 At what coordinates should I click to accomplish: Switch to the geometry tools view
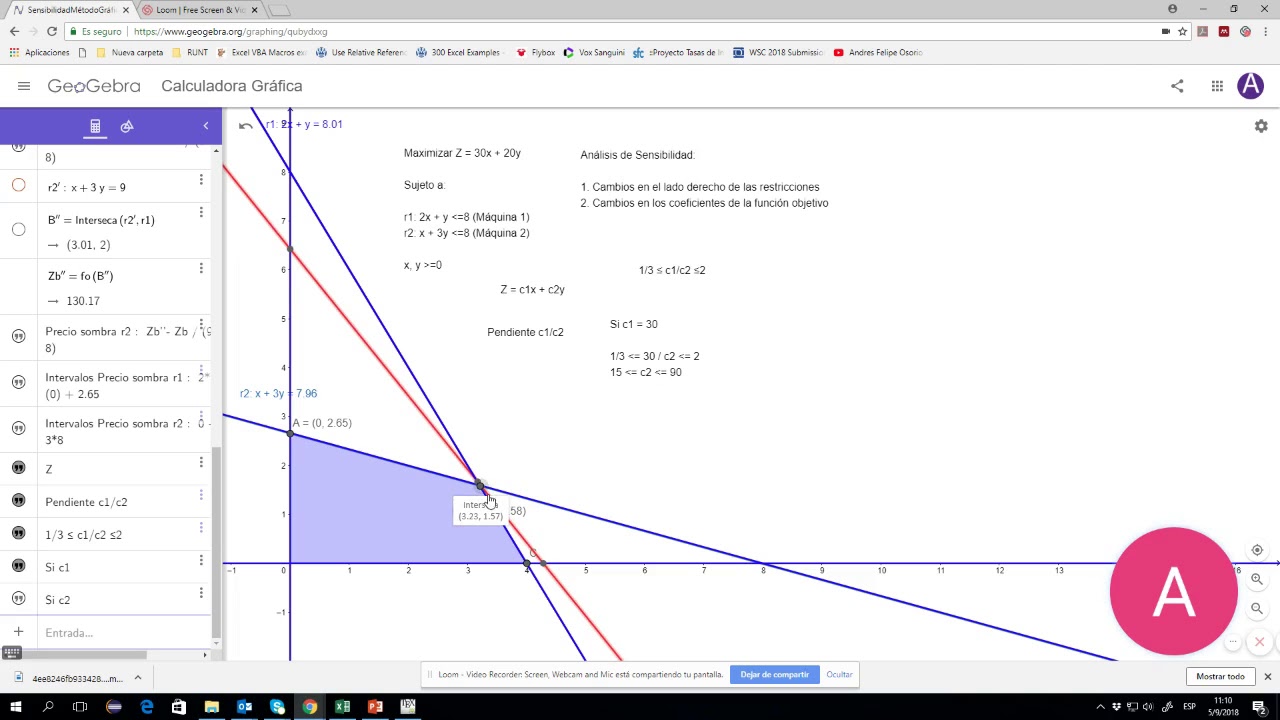127,126
